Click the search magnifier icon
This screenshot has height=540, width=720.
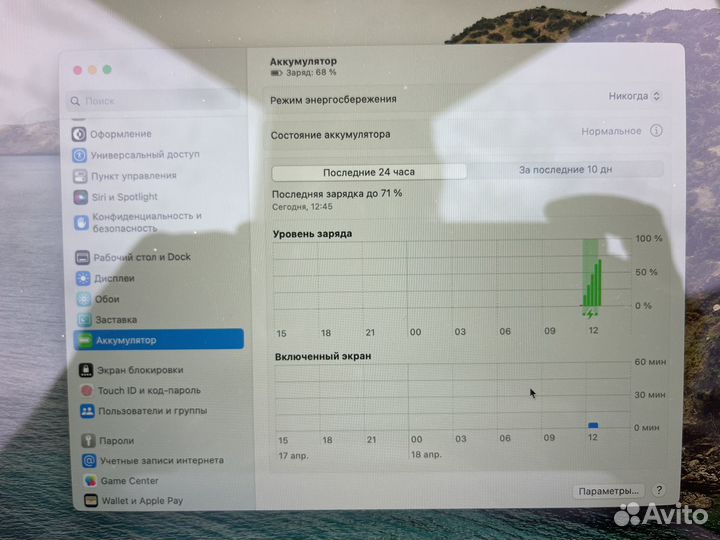(x=75, y=101)
